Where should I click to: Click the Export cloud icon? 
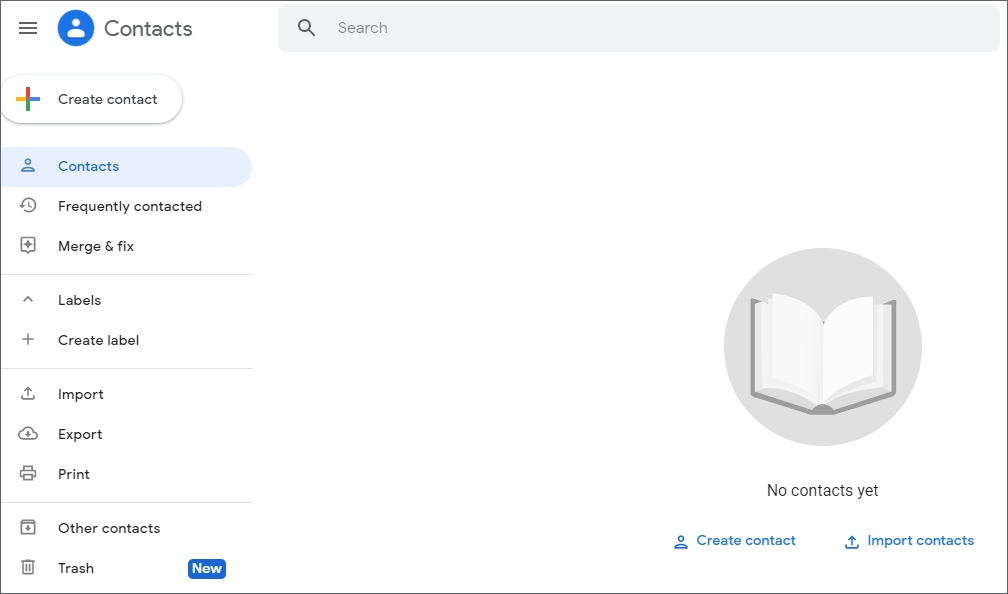click(x=29, y=434)
